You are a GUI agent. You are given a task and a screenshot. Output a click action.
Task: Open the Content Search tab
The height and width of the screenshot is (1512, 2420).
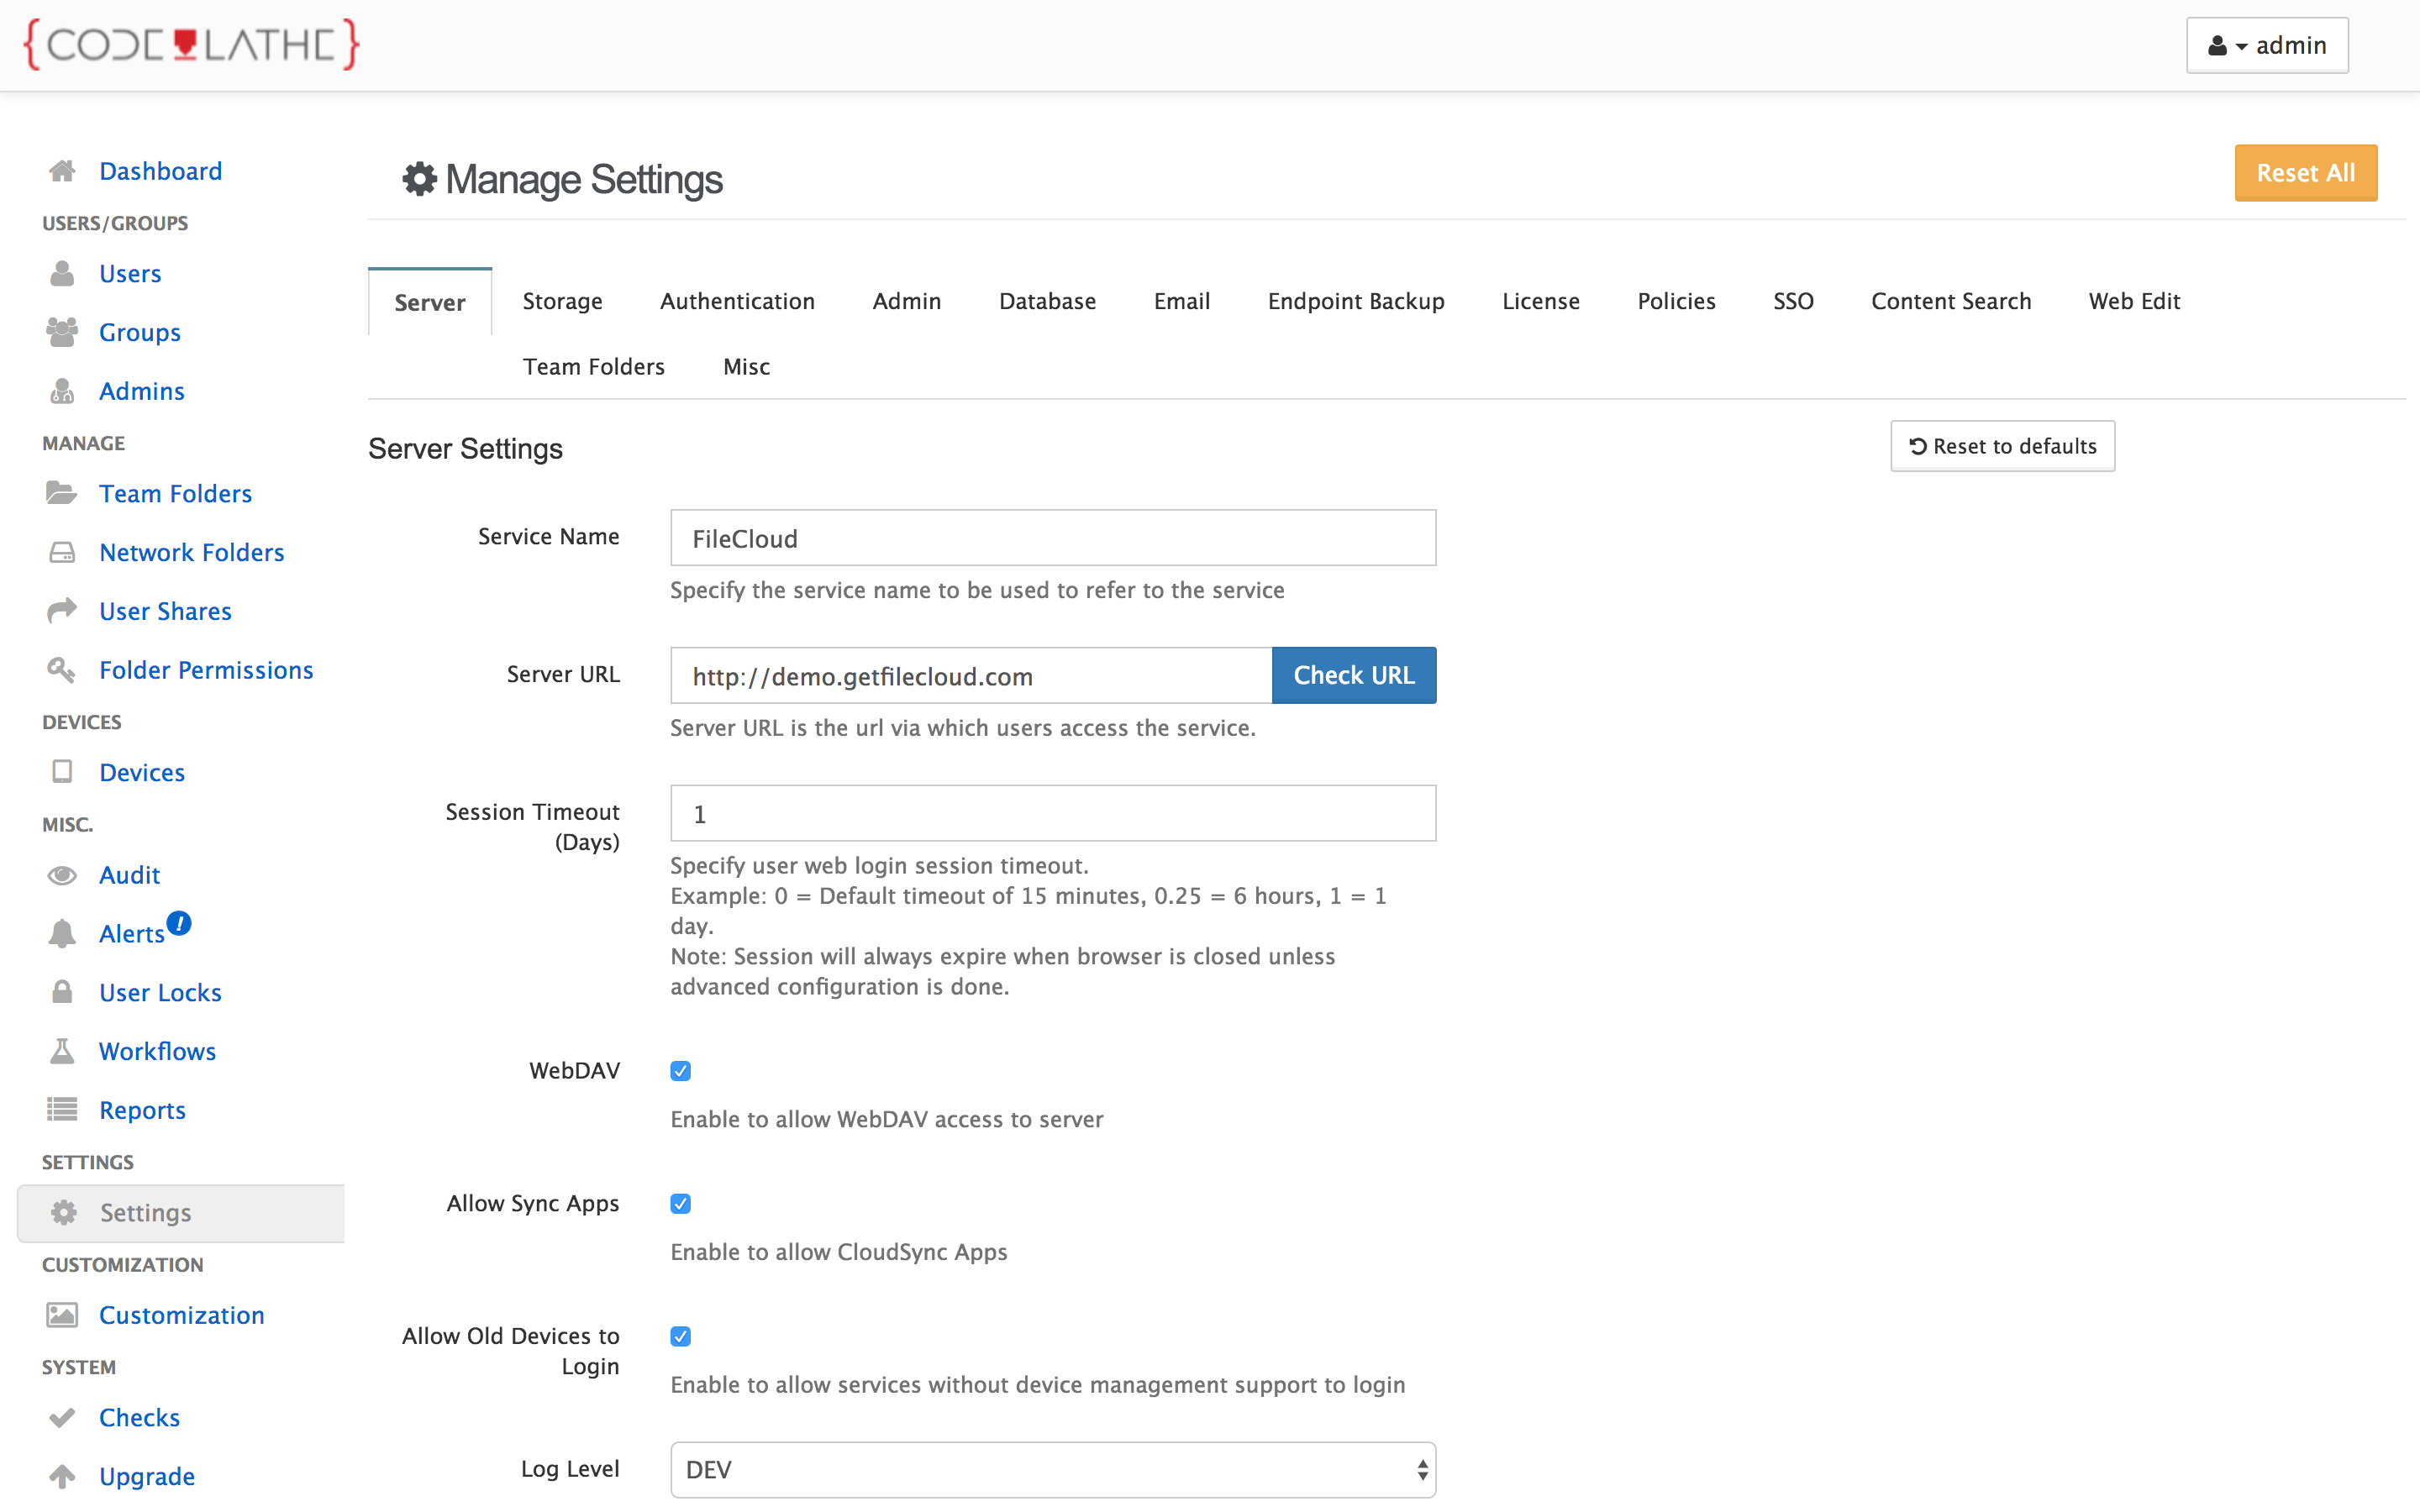click(1950, 301)
